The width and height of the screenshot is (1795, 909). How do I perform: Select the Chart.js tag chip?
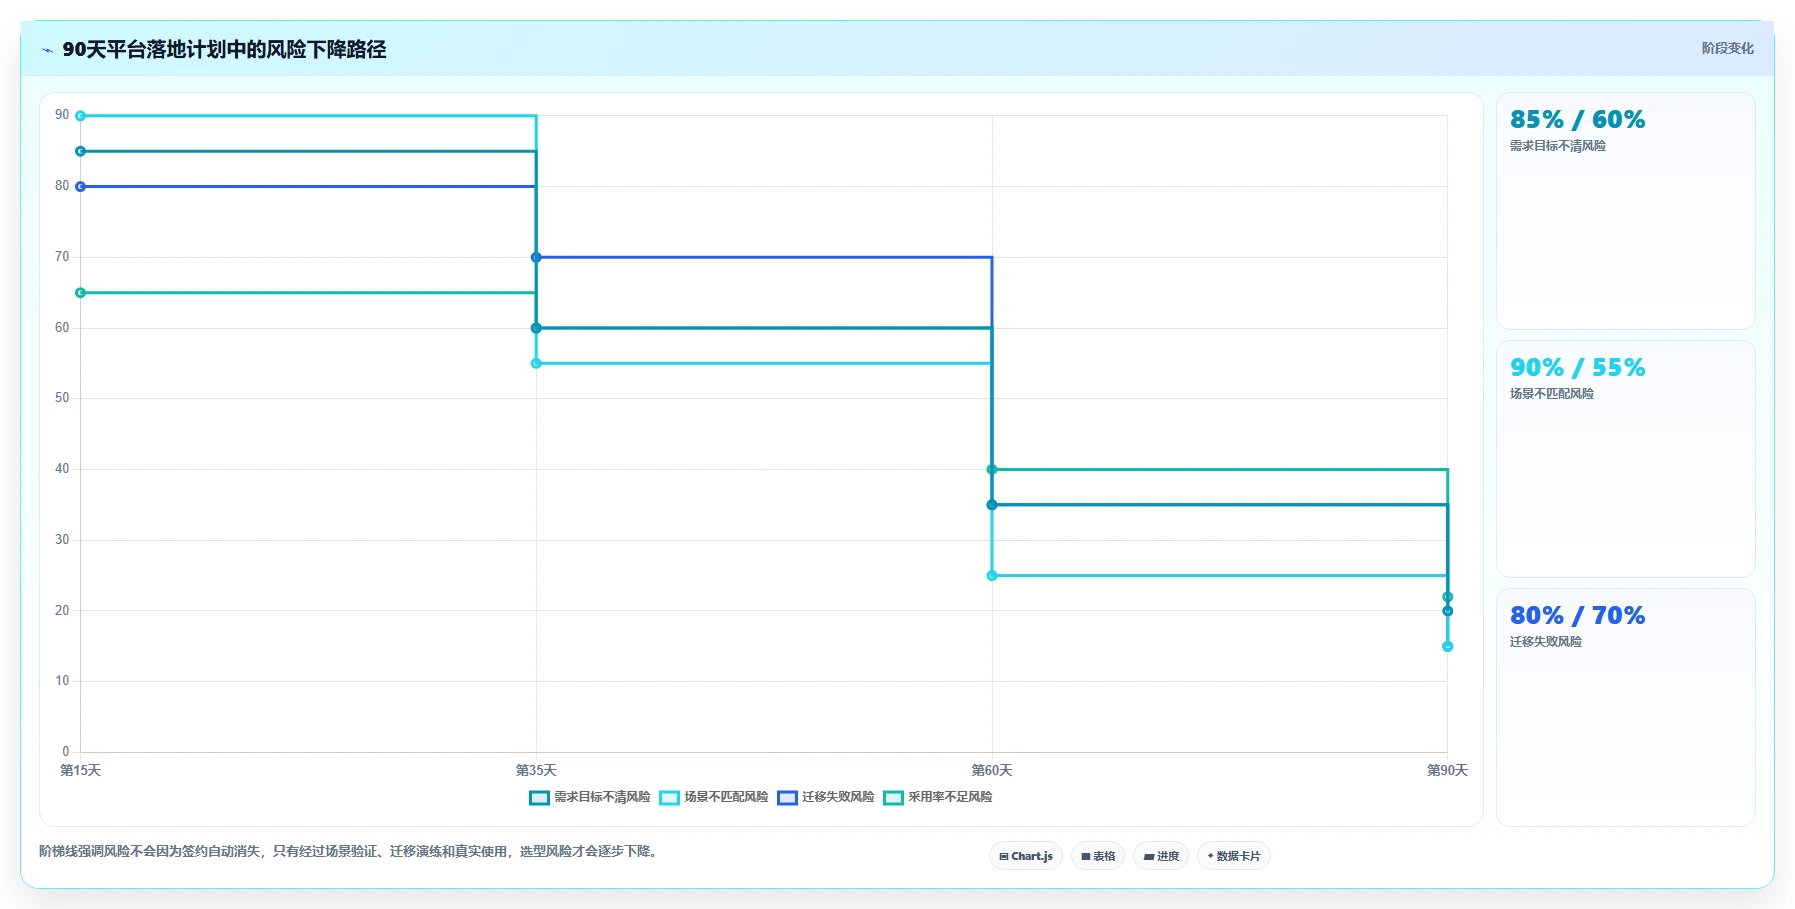click(x=1026, y=856)
